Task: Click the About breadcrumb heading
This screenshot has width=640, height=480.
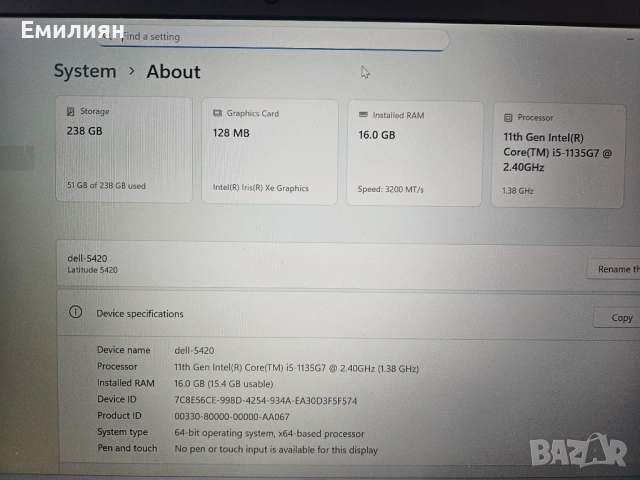Action: pyautogui.click(x=173, y=72)
